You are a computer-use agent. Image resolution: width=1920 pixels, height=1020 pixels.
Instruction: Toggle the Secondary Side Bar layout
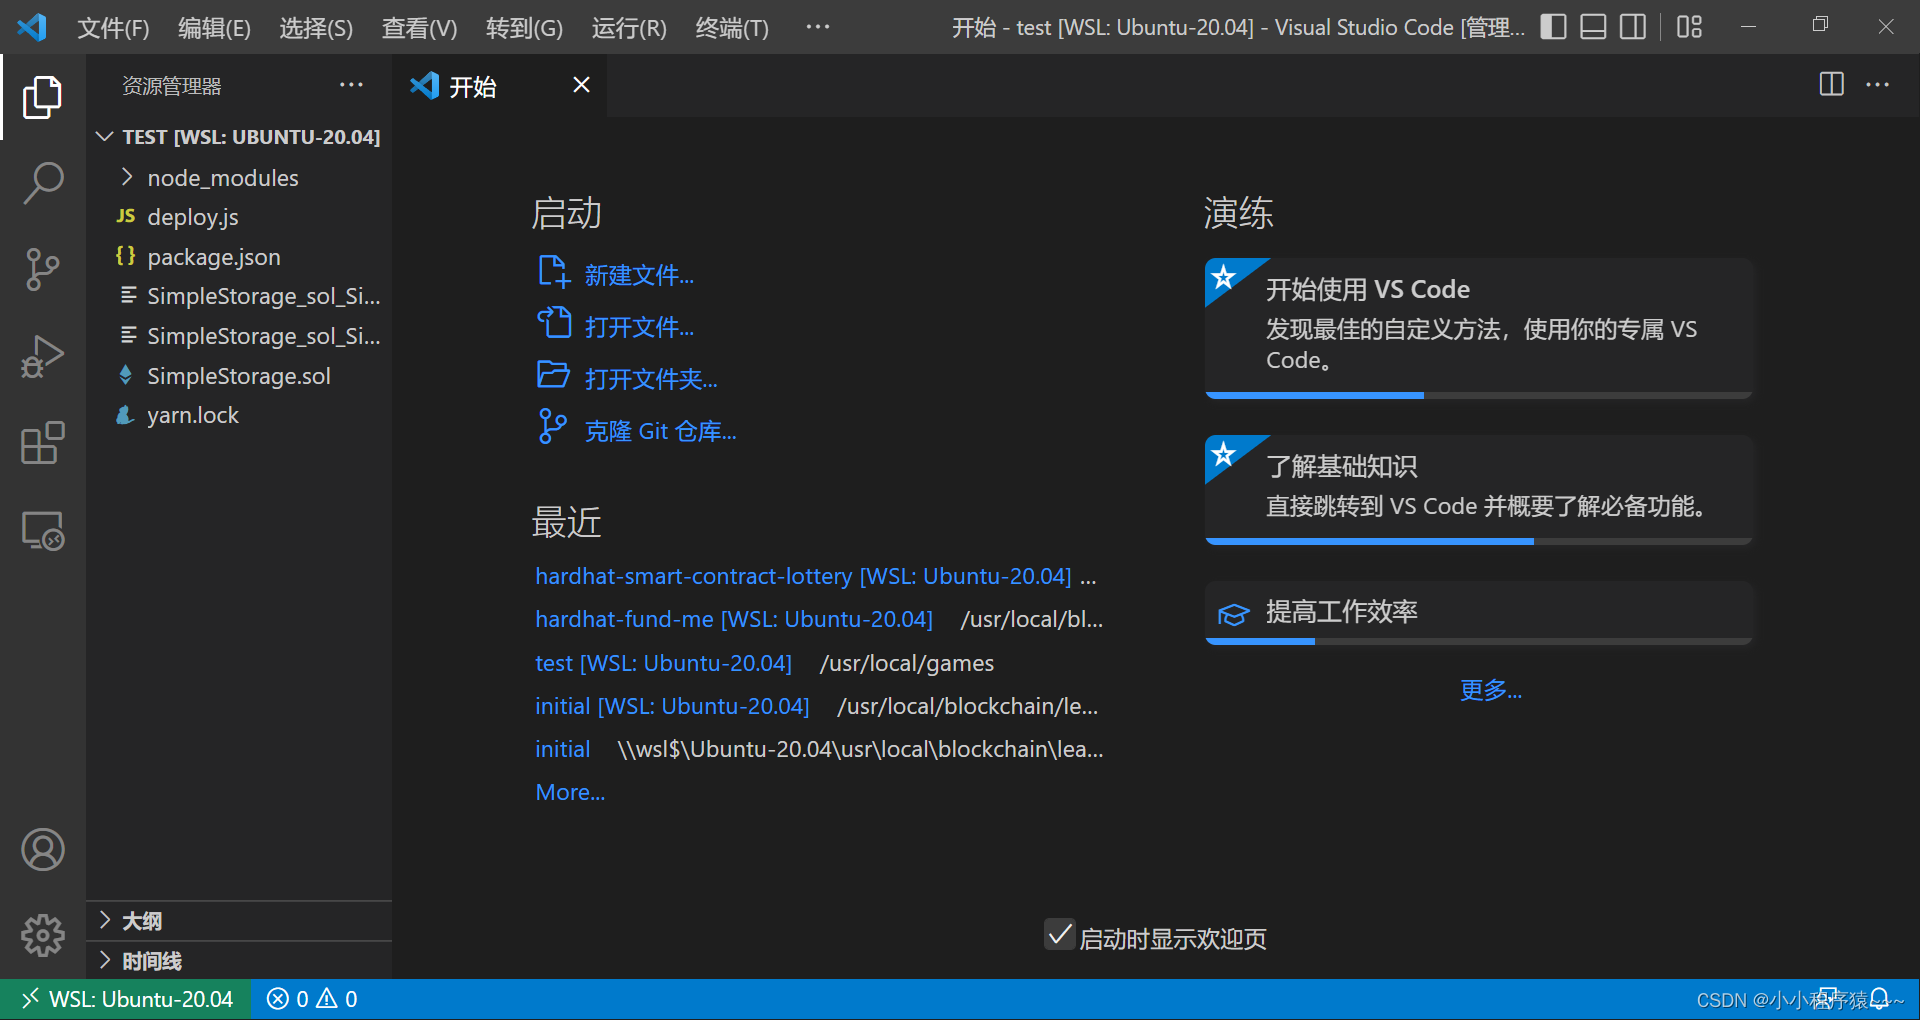(1633, 27)
